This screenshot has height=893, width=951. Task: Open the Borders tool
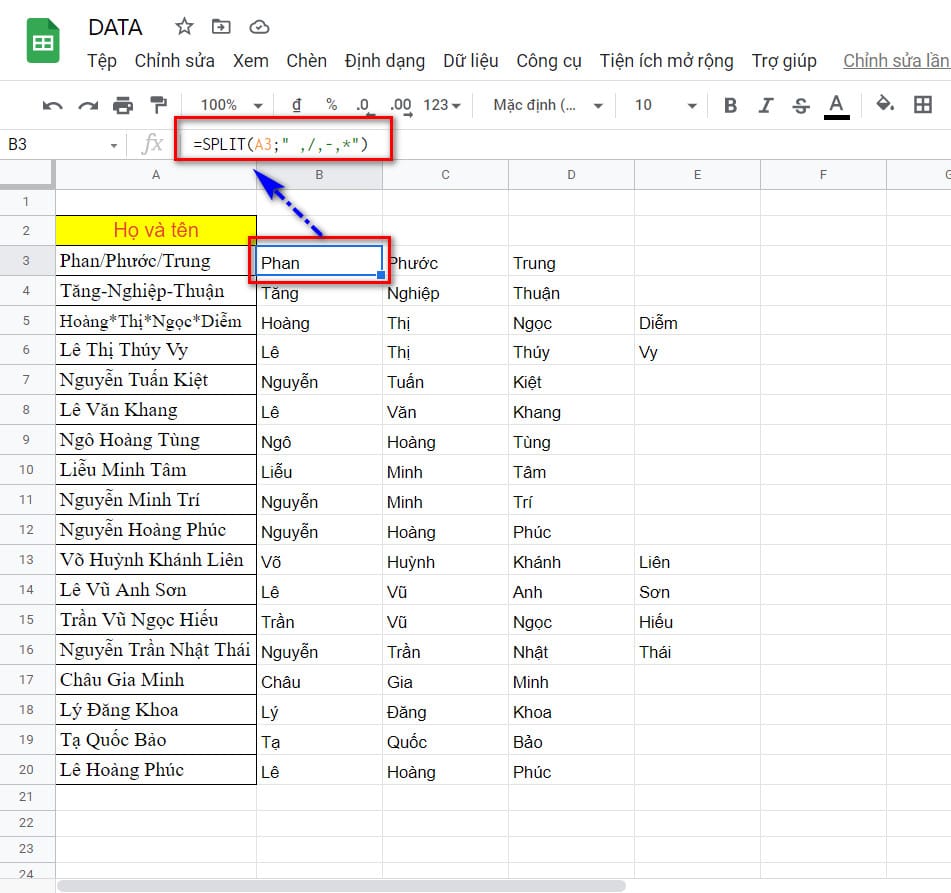click(923, 105)
